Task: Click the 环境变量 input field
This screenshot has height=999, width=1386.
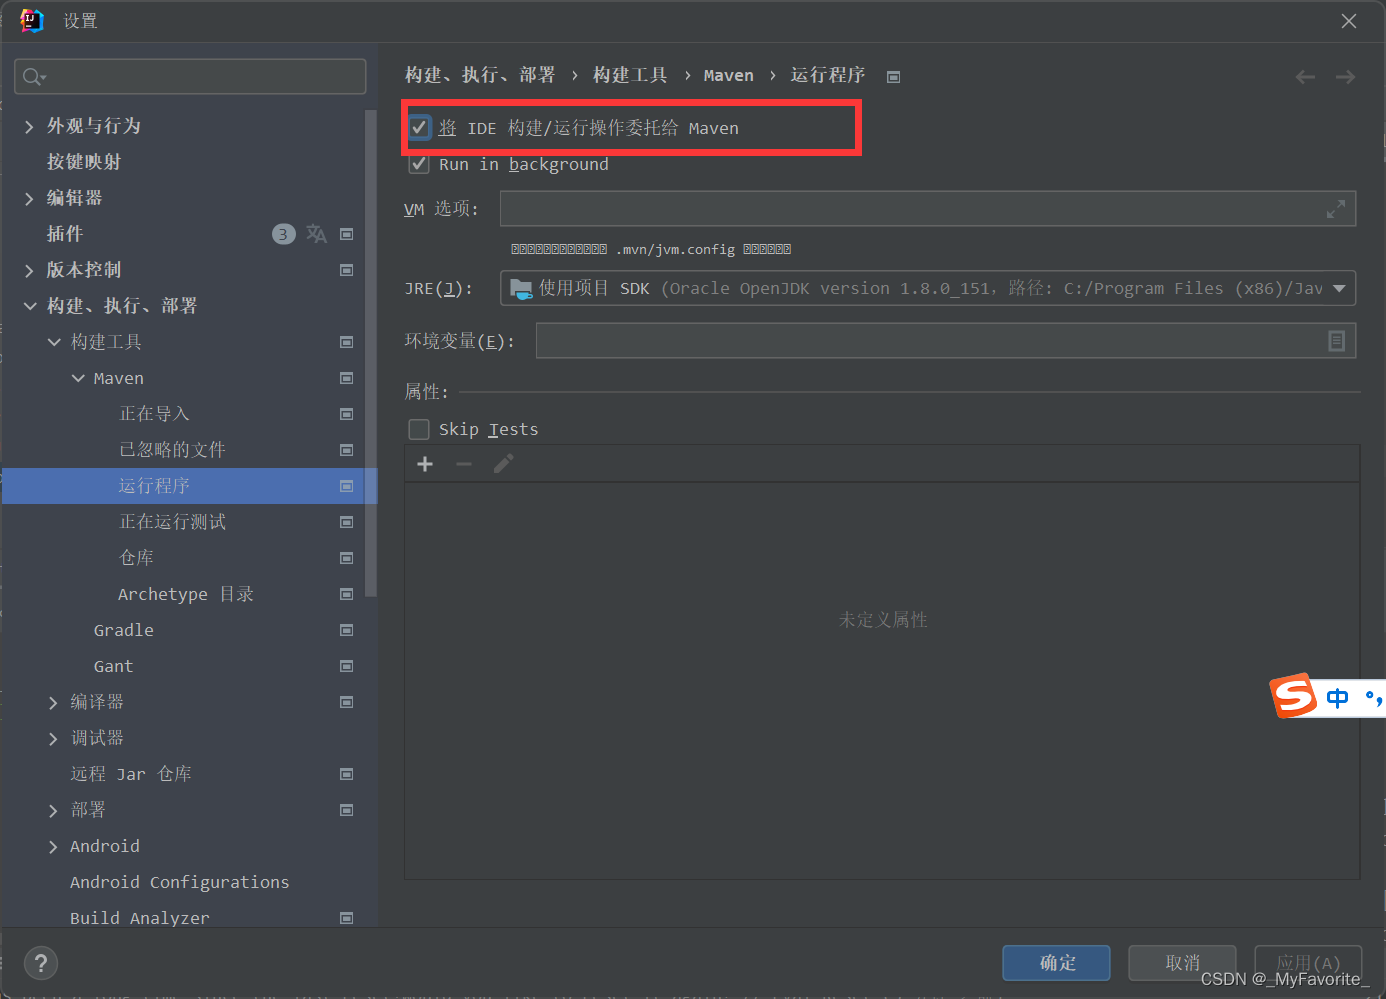Action: click(x=946, y=341)
